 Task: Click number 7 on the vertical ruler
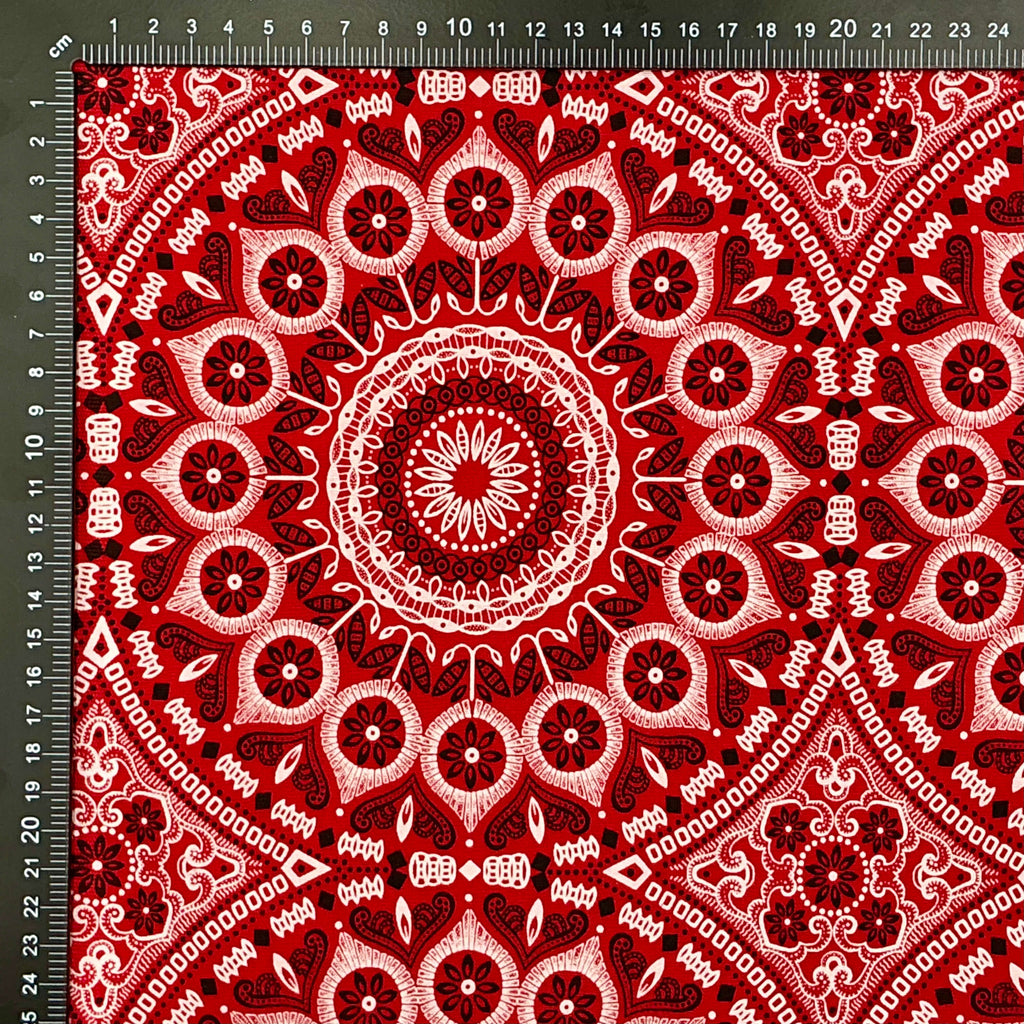39,334
